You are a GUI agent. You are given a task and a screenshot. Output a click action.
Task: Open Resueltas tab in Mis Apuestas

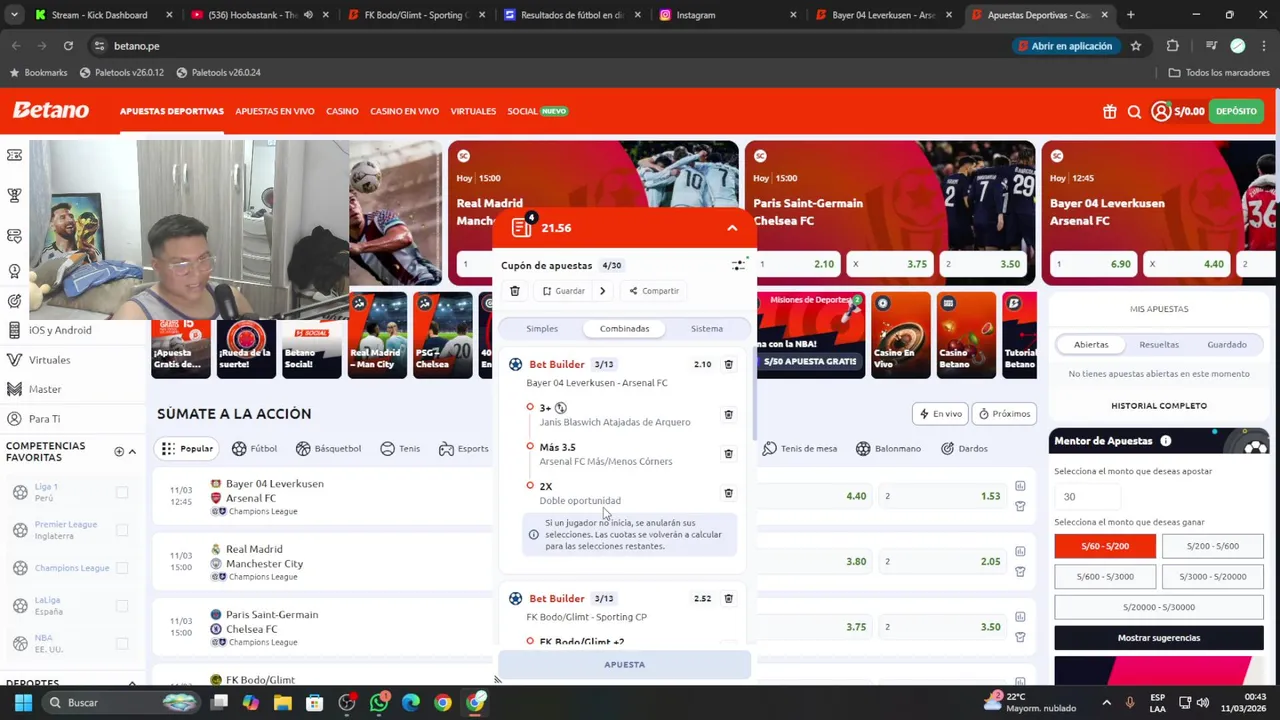point(1159,345)
